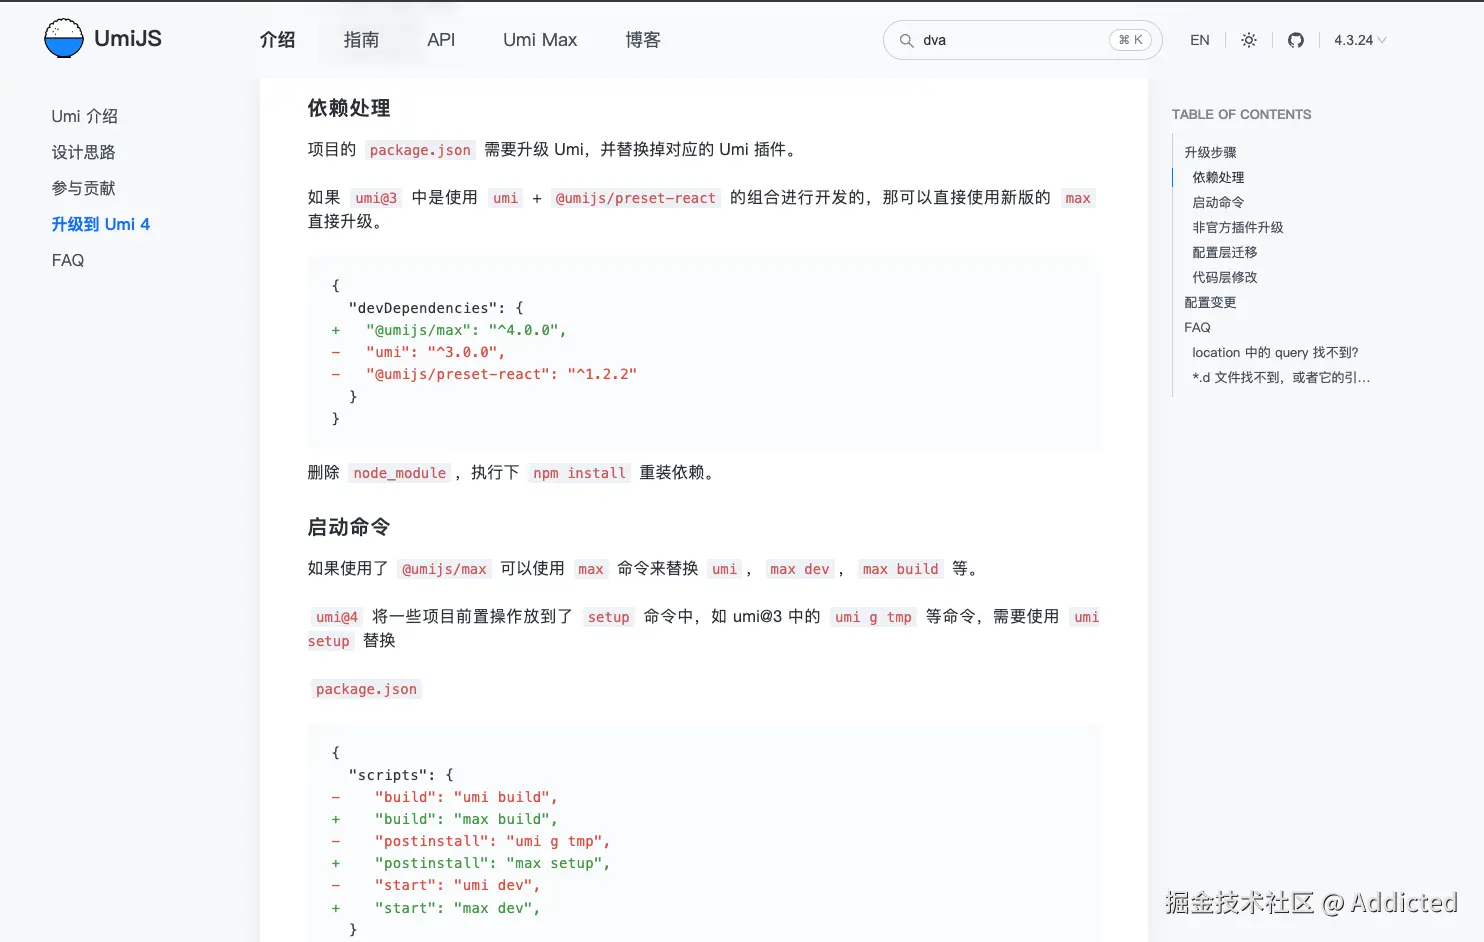Click the 依赖处理 section heading

coord(349,108)
